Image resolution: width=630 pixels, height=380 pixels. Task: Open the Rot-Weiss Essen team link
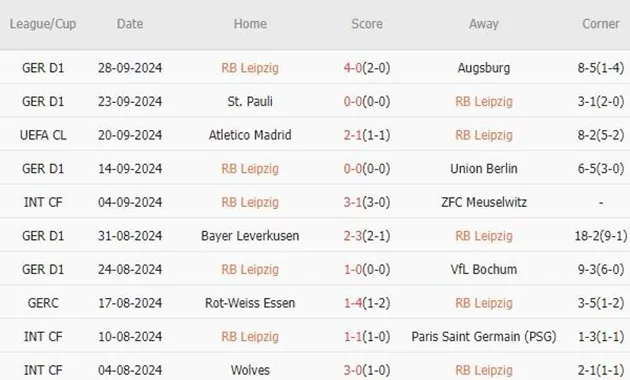[x=250, y=303]
